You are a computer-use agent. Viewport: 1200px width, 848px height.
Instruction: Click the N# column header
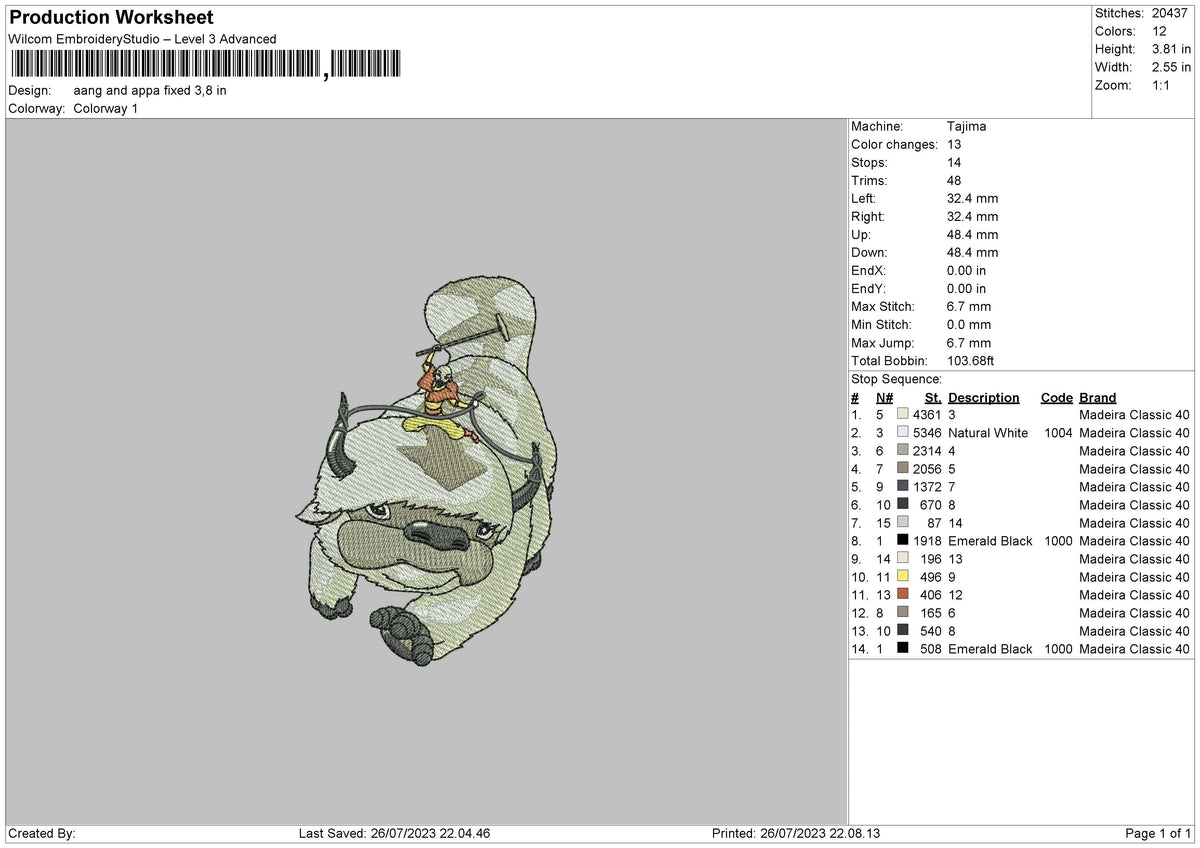(884, 398)
